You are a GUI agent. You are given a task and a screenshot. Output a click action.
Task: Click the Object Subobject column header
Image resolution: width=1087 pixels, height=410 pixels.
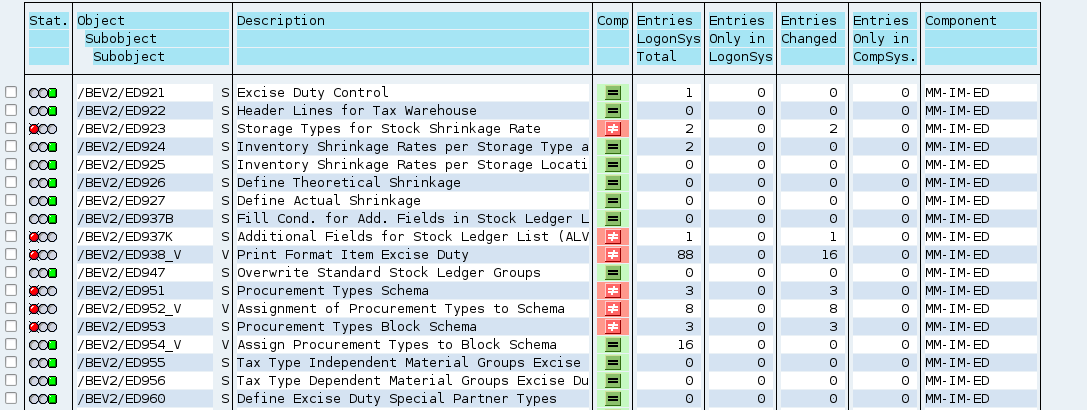pyautogui.click(x=153, y=39)
